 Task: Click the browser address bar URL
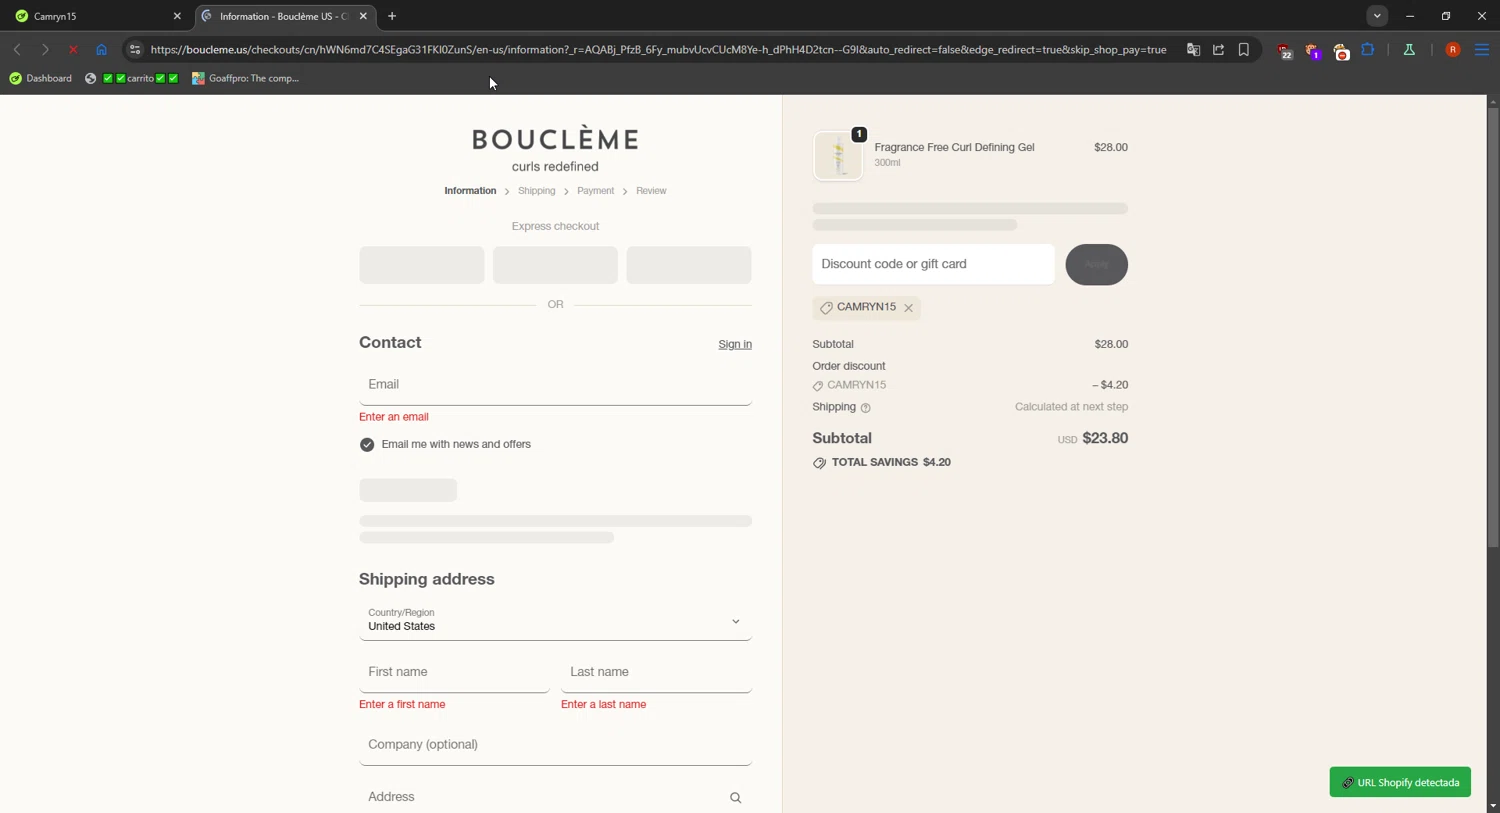click(x=658, y=49)
